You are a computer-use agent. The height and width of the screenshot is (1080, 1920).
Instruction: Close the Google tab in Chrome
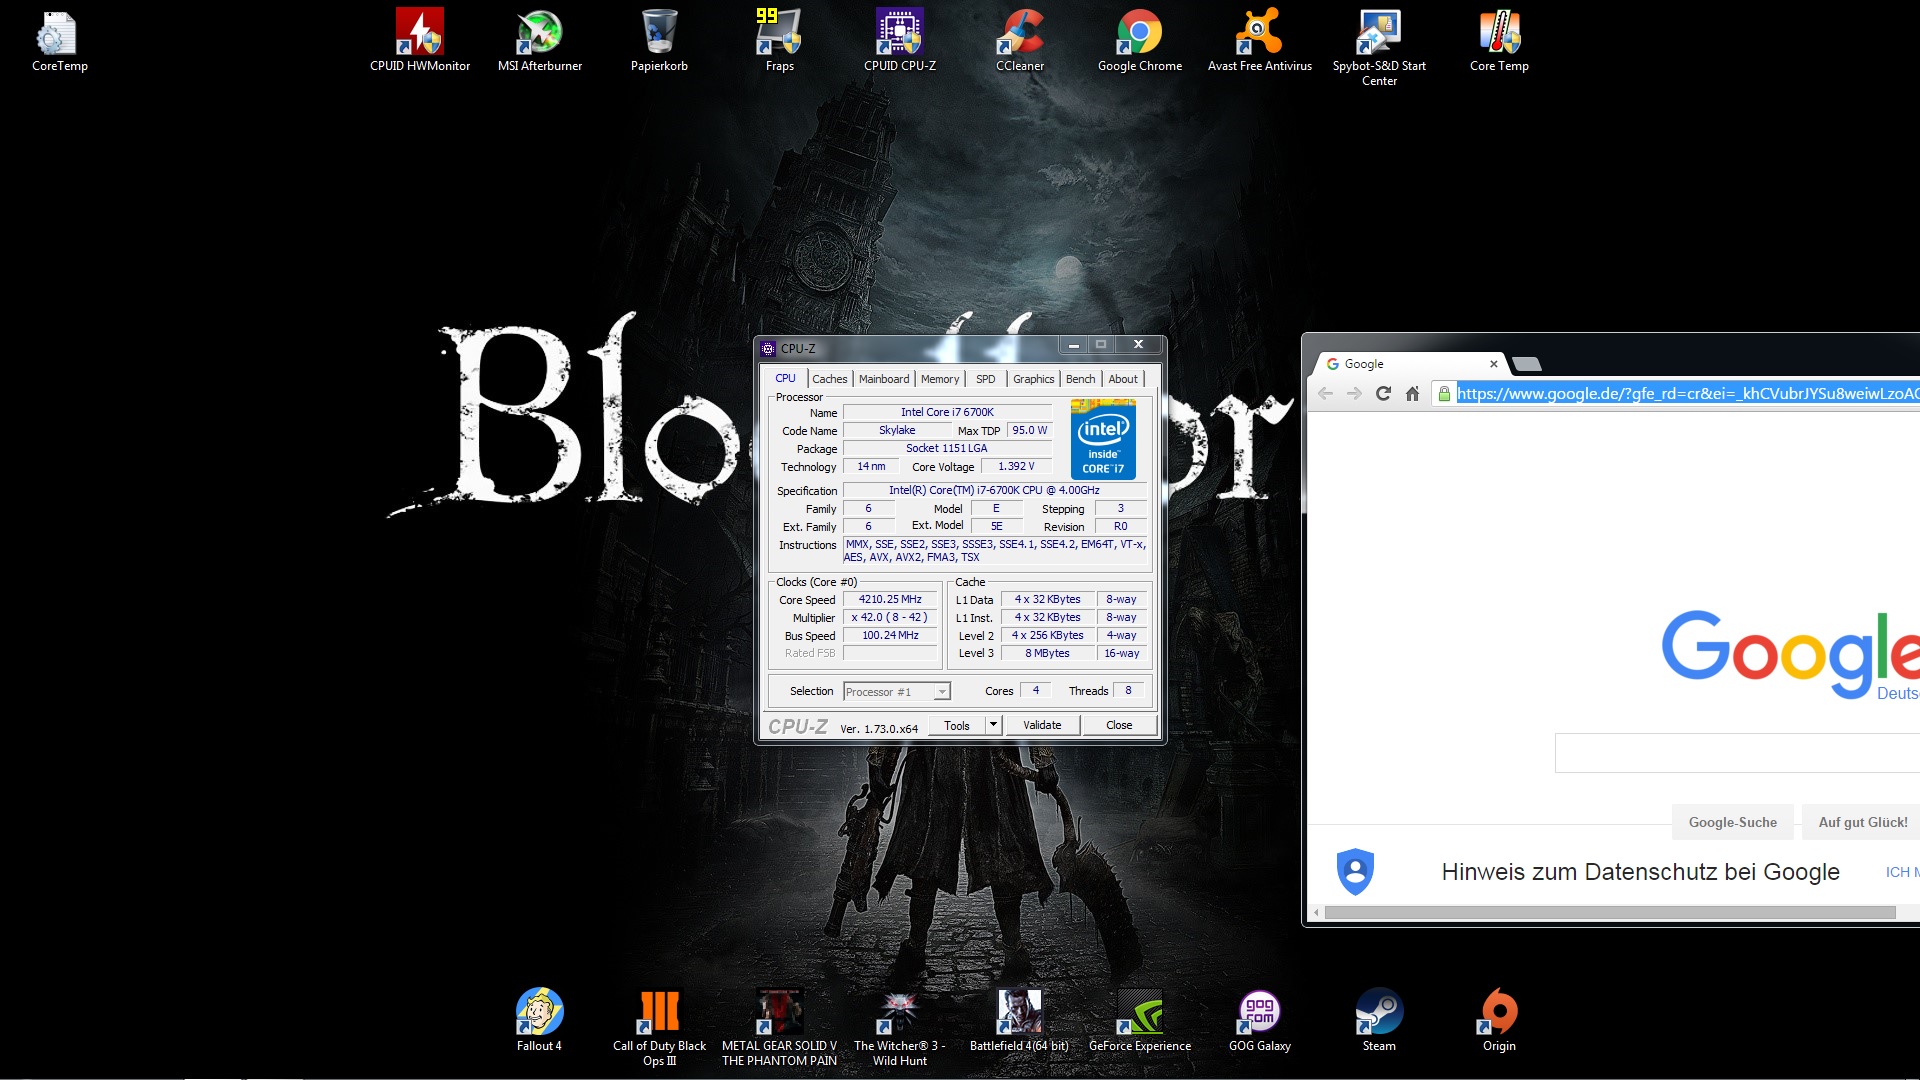1494,364
